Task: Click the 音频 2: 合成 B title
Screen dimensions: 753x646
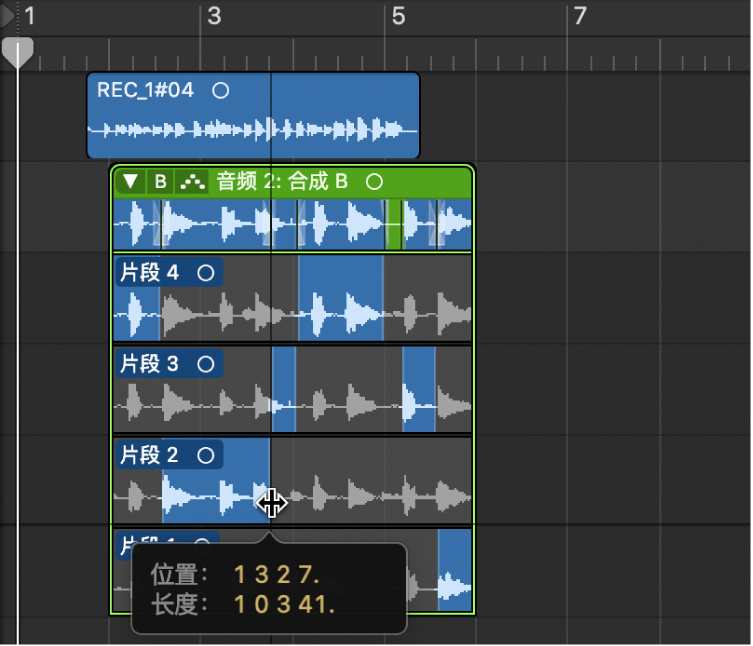Action: 282,182
